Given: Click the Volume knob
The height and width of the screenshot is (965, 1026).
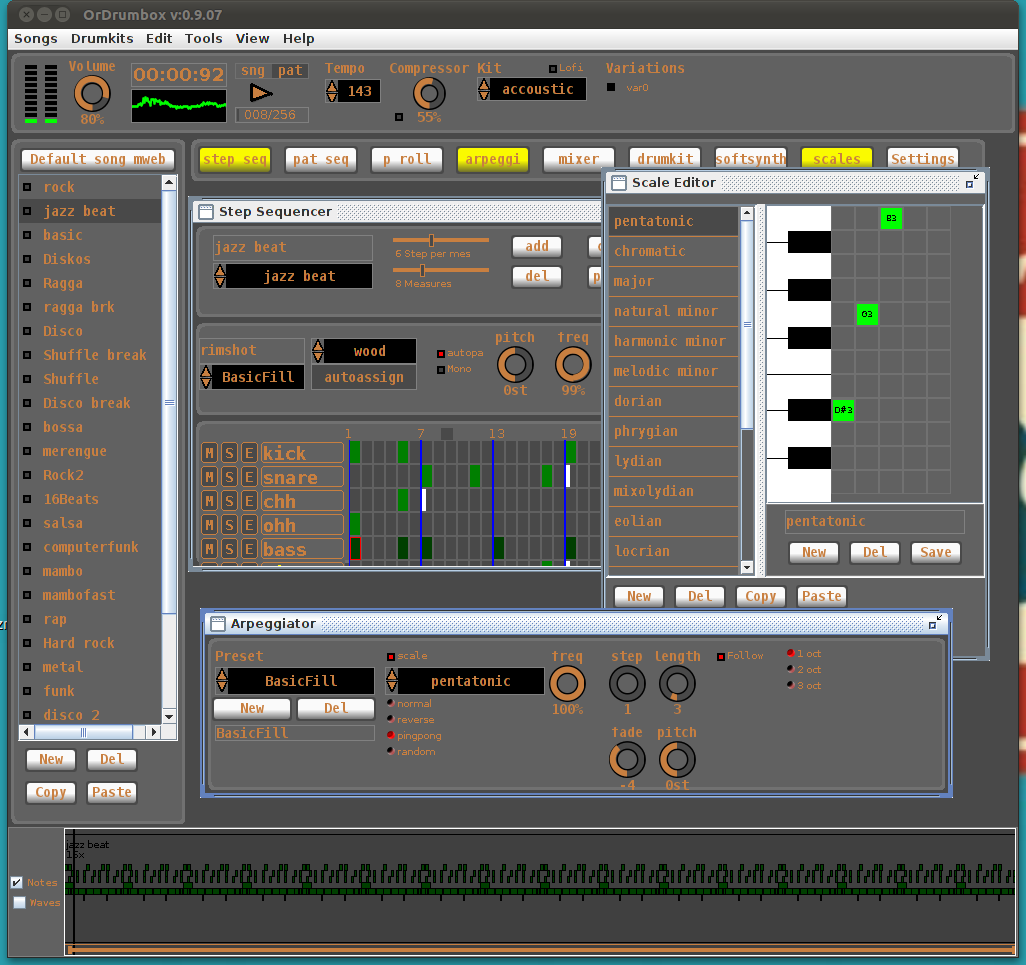Looking at the screenshot, I should [x=92, y=94].
